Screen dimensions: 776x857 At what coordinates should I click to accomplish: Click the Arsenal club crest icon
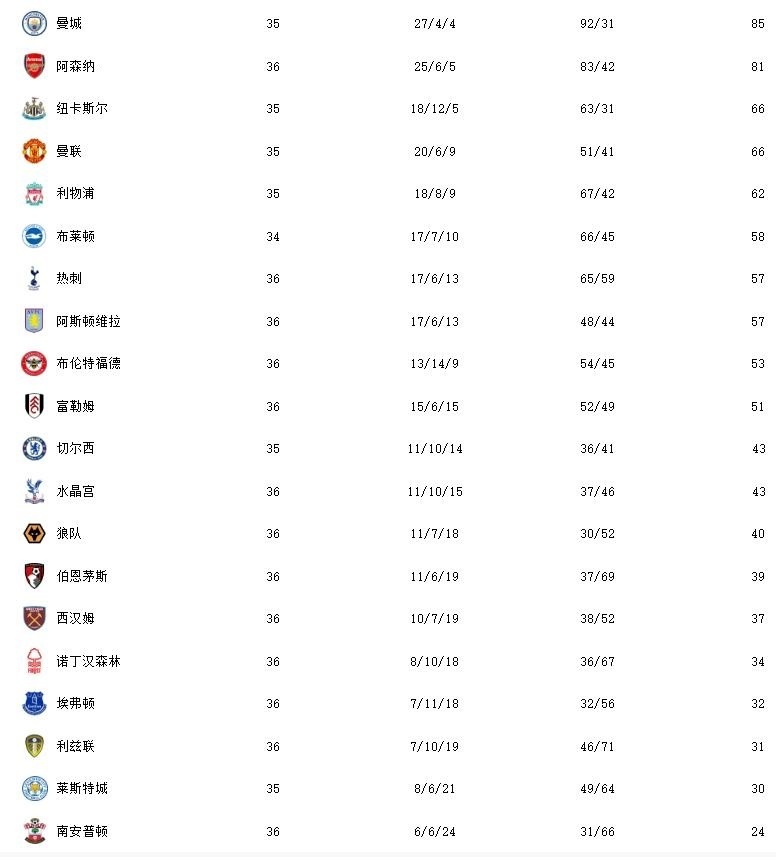tap(34, 66)
